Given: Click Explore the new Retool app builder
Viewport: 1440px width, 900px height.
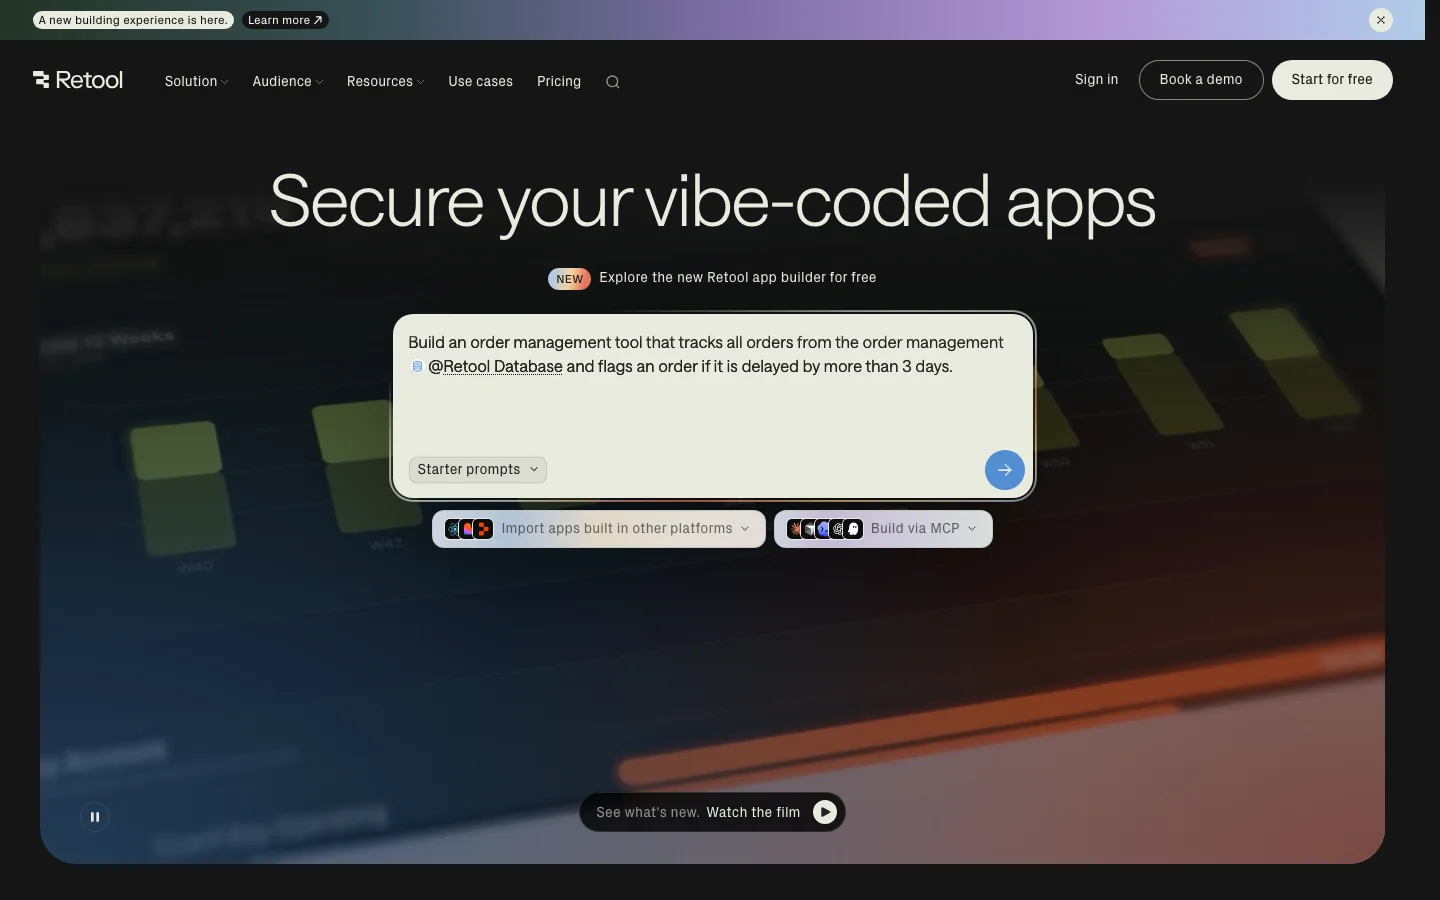Looking at the screenshot, I should pos(738,278).
